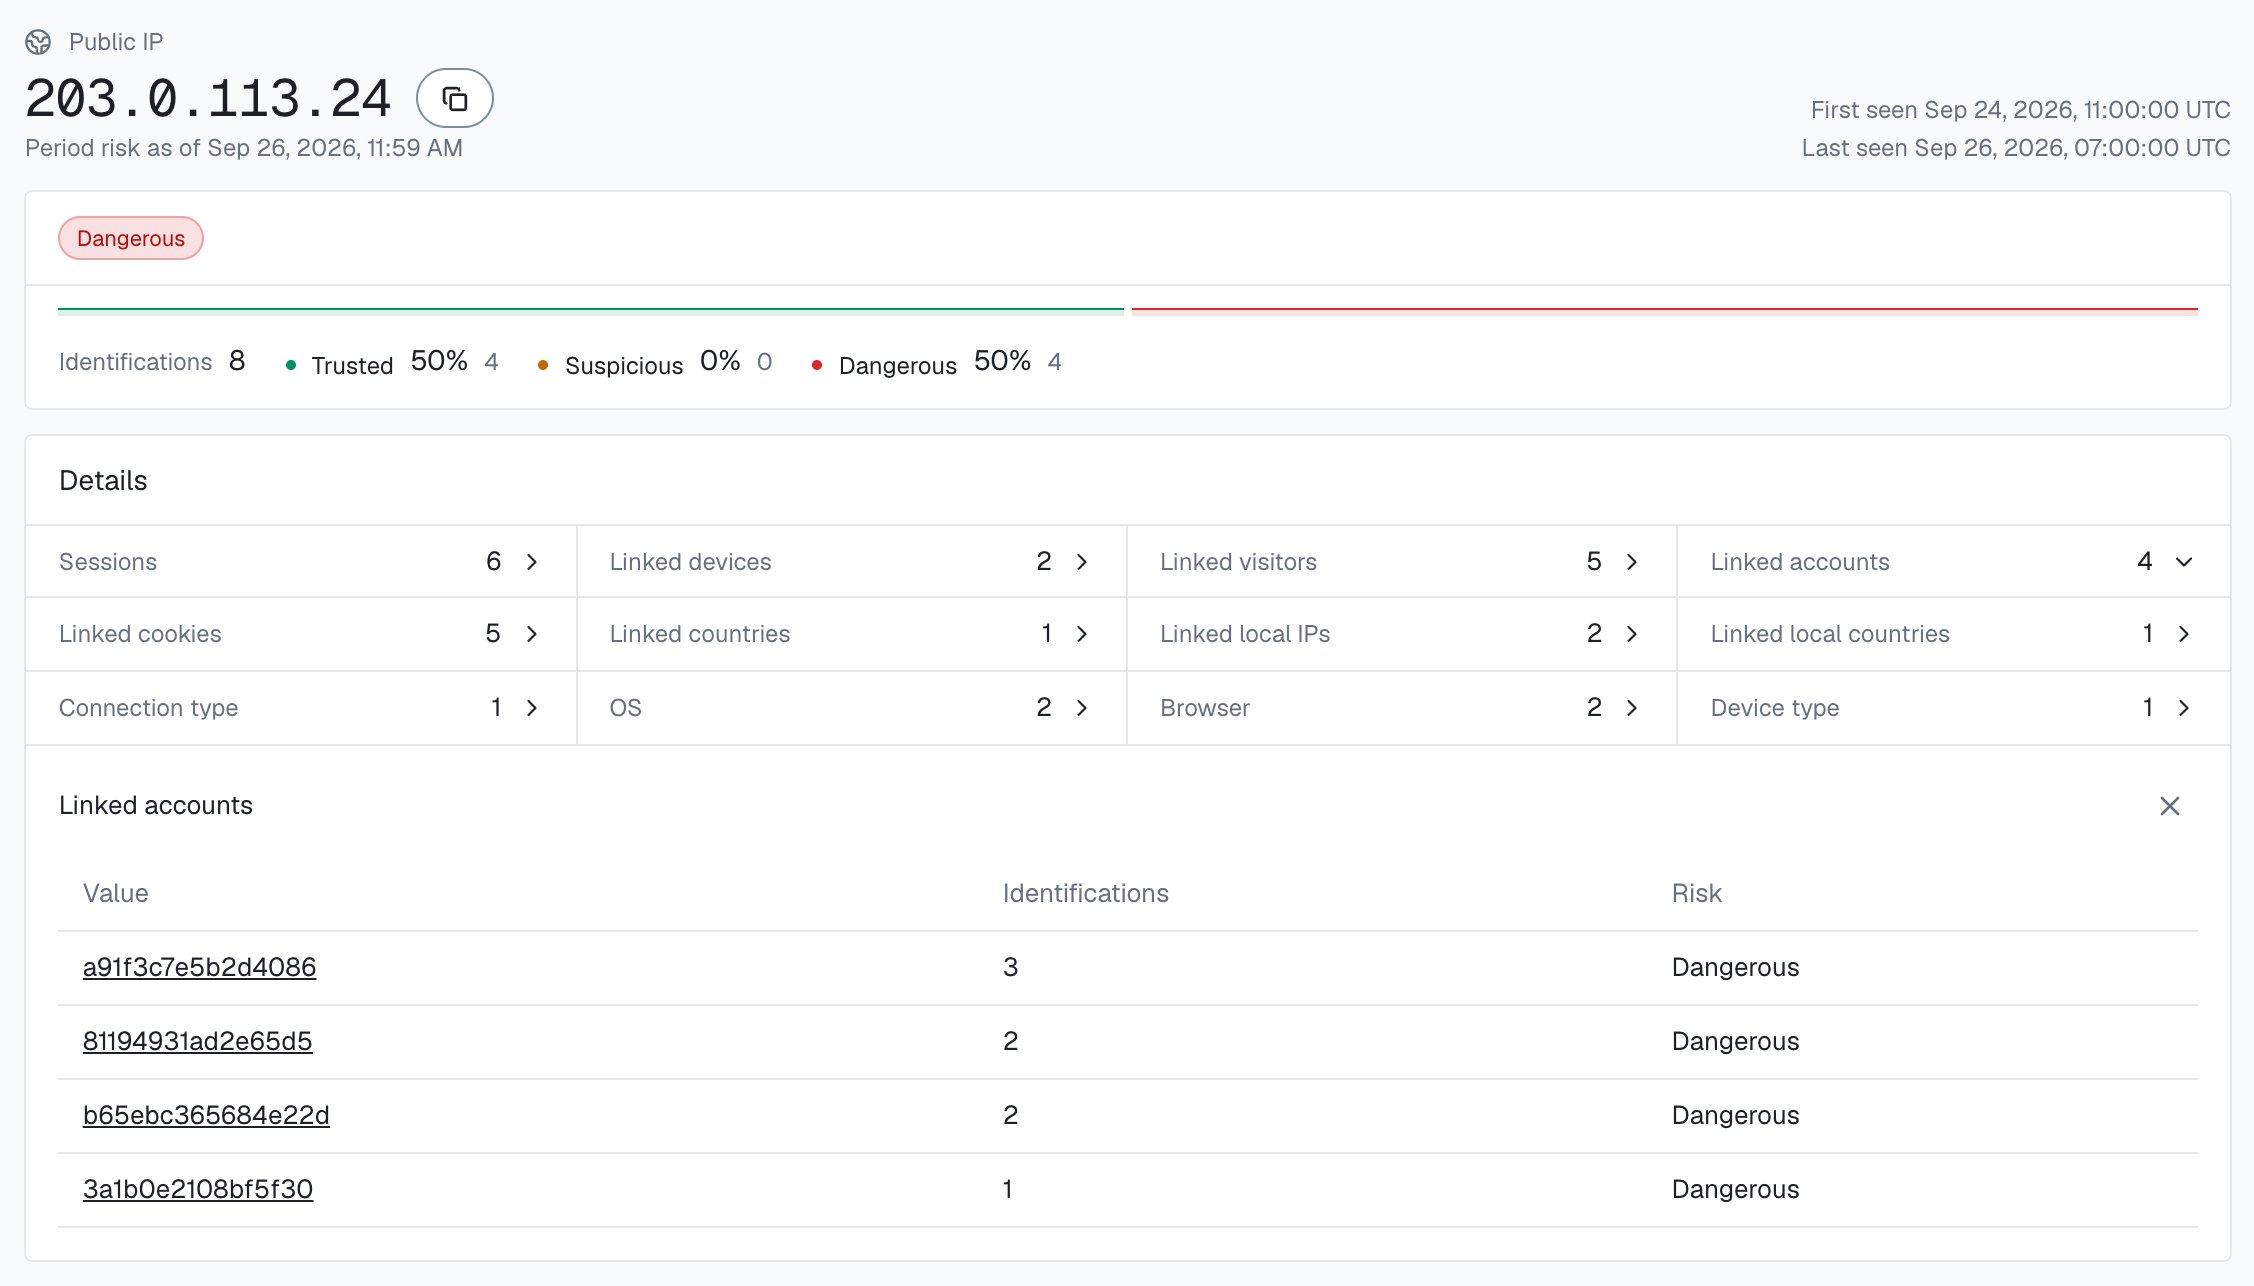This screenshot has width=2254, height=1286.
Task: Click the Connection type label
Action: [148, 708]
